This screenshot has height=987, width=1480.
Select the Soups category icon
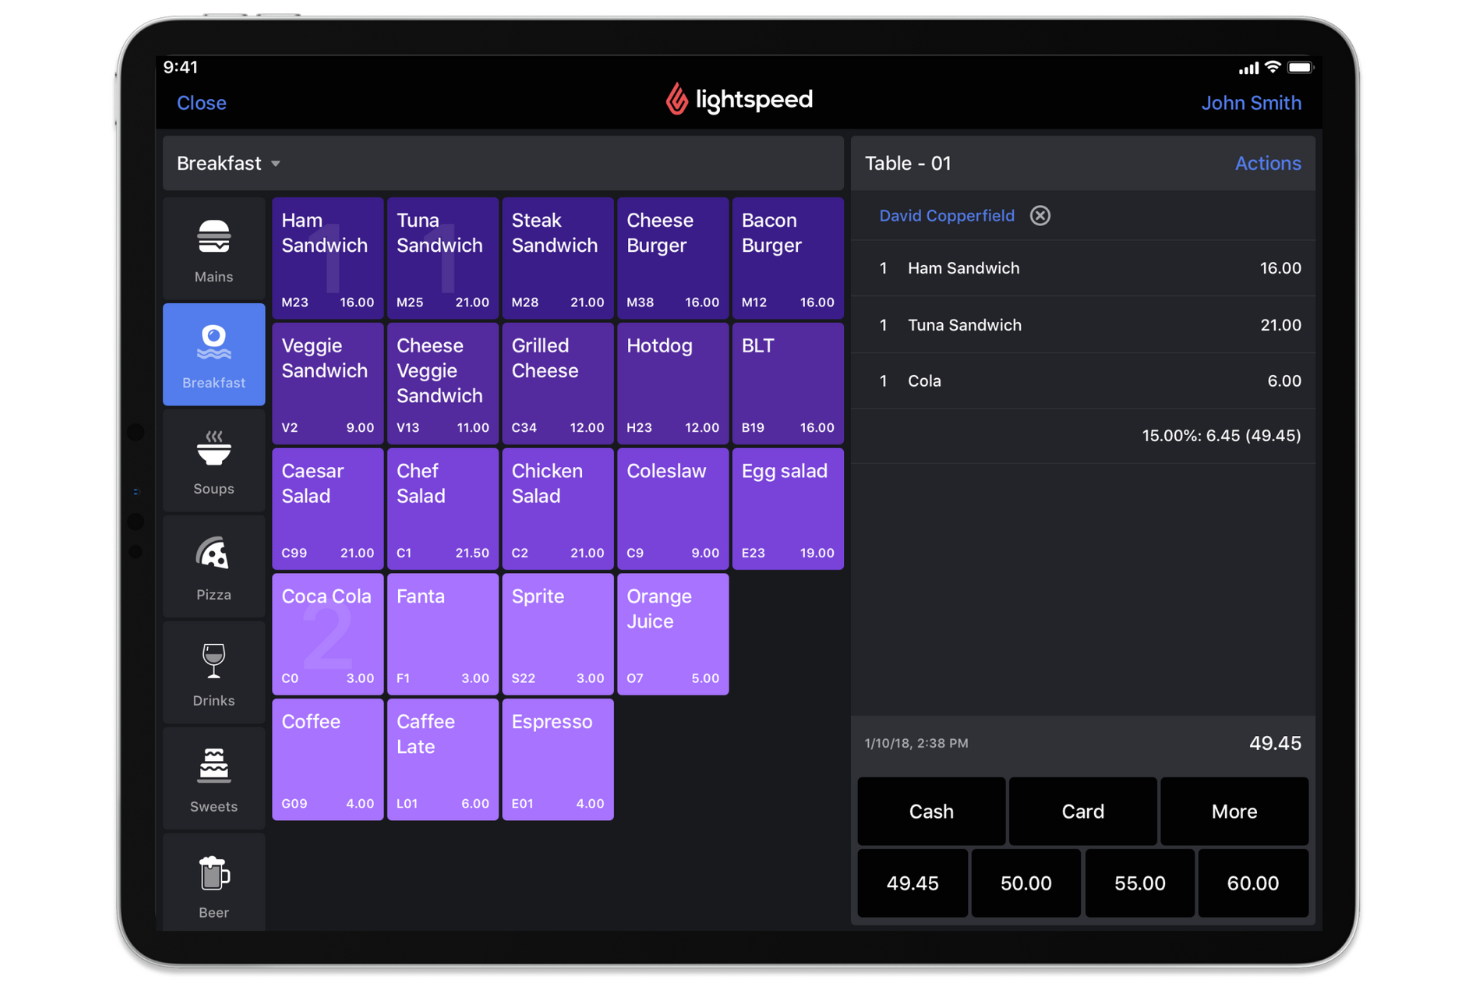(x=213, y=460)
